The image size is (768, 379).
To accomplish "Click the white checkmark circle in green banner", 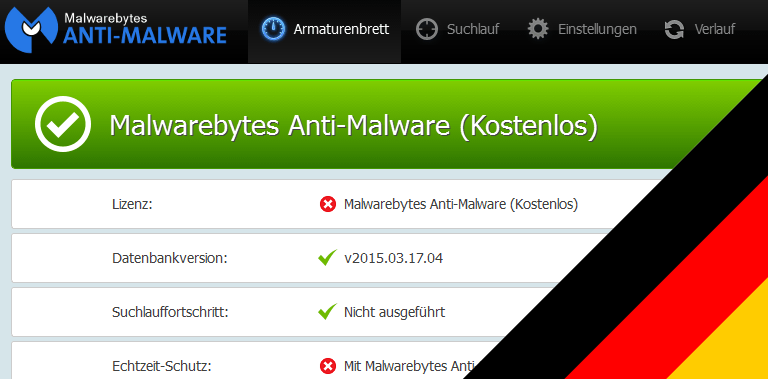I will [x=63, y=123].
